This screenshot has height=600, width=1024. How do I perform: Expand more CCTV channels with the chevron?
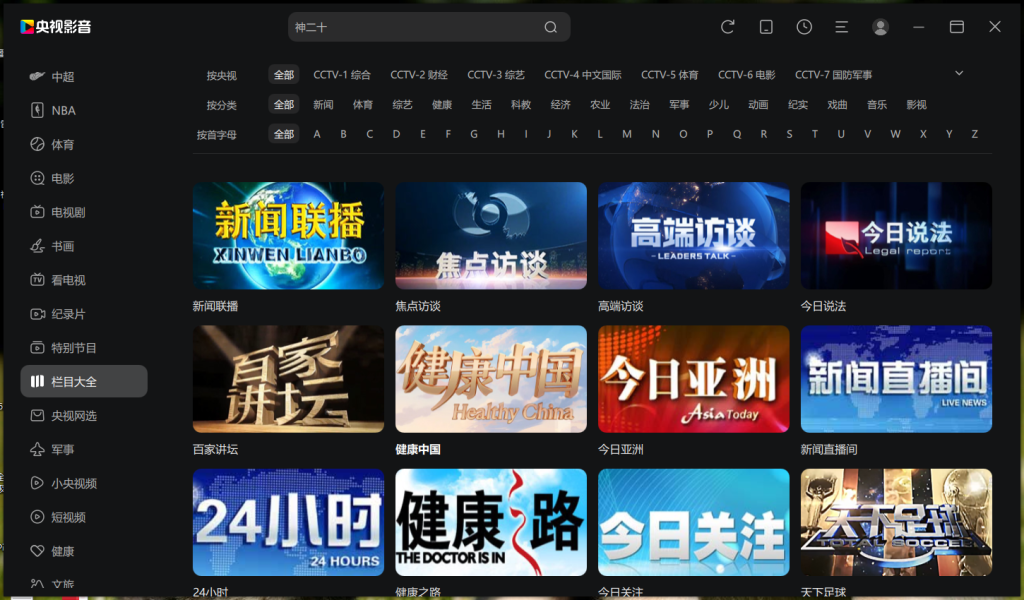click(x=958, y=74)
